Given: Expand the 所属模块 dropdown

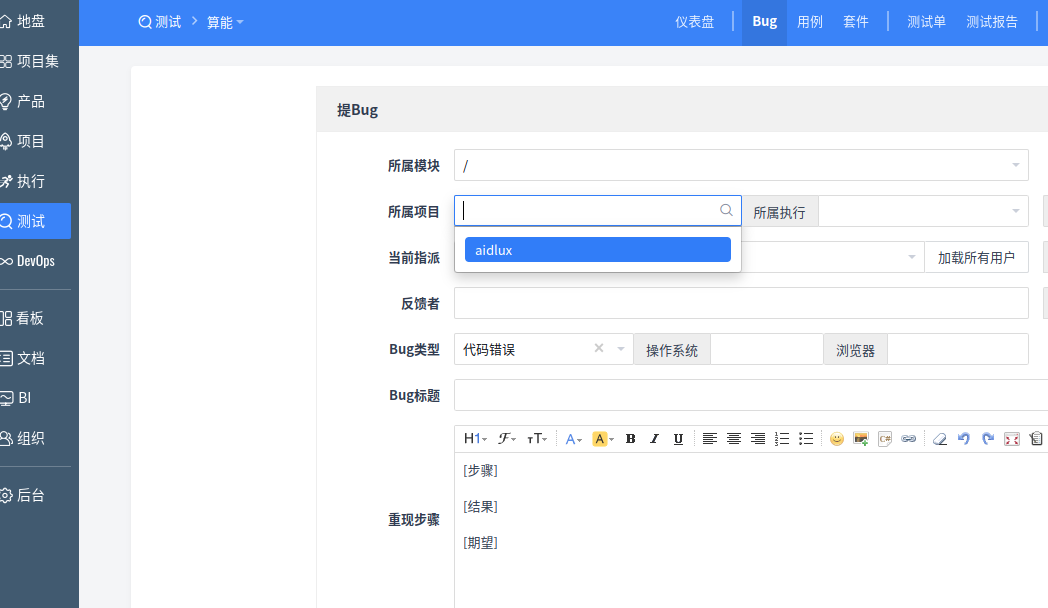Looking at the screenshot, I should tap(740, 165).
